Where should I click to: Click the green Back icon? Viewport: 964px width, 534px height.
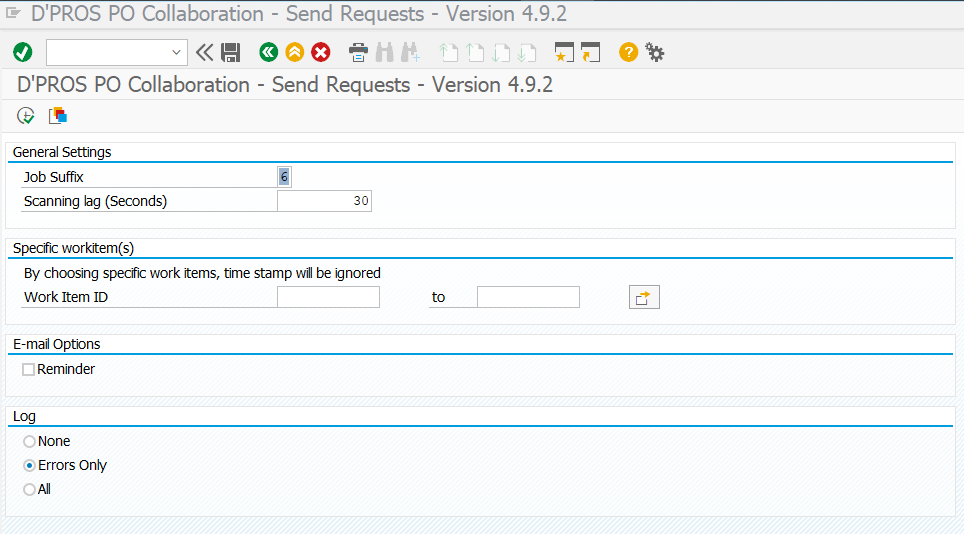269,52
